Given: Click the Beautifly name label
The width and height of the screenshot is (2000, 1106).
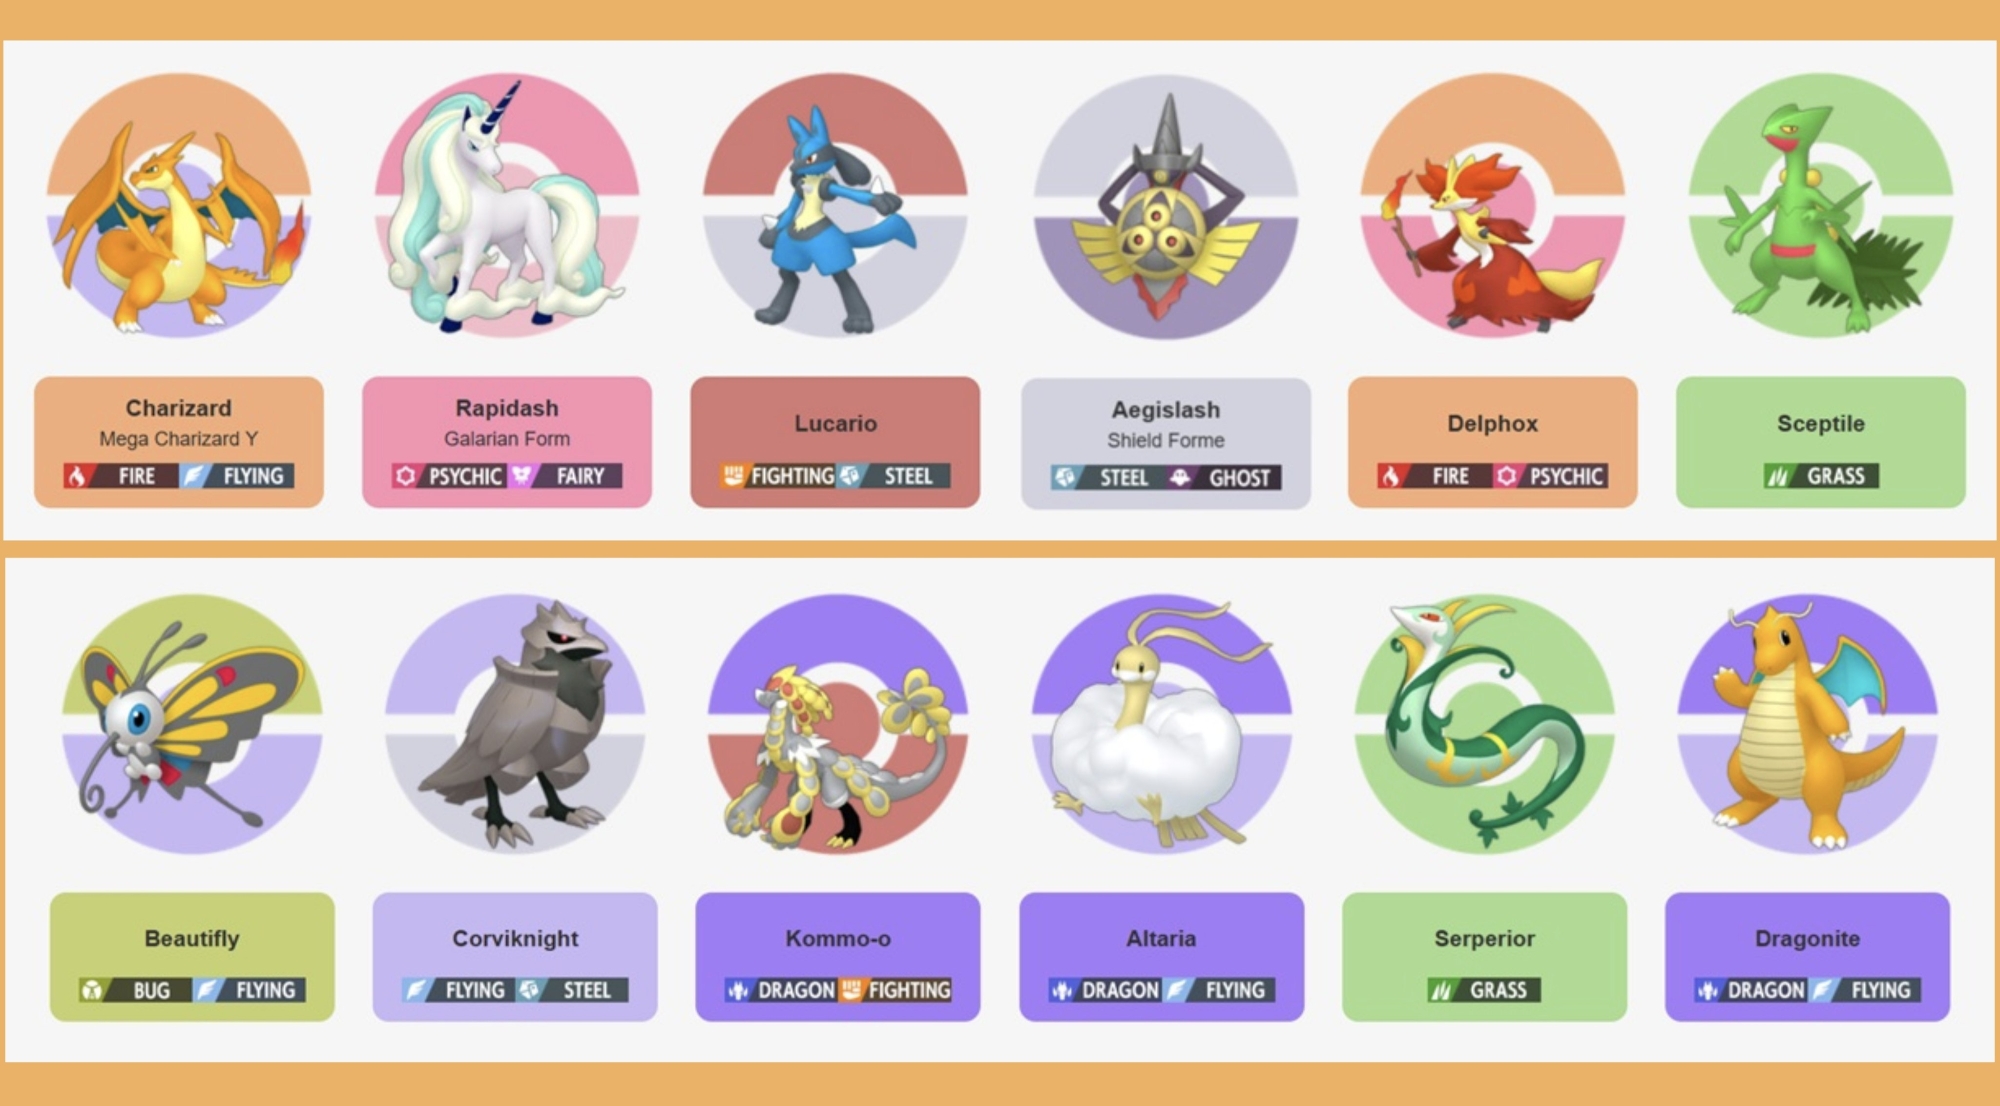Looking at the screenshot, I should 192,938.
